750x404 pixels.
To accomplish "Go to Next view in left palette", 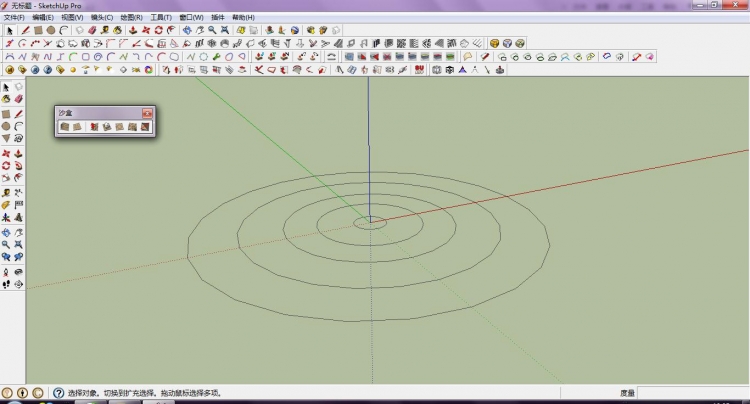I will 18,257.
